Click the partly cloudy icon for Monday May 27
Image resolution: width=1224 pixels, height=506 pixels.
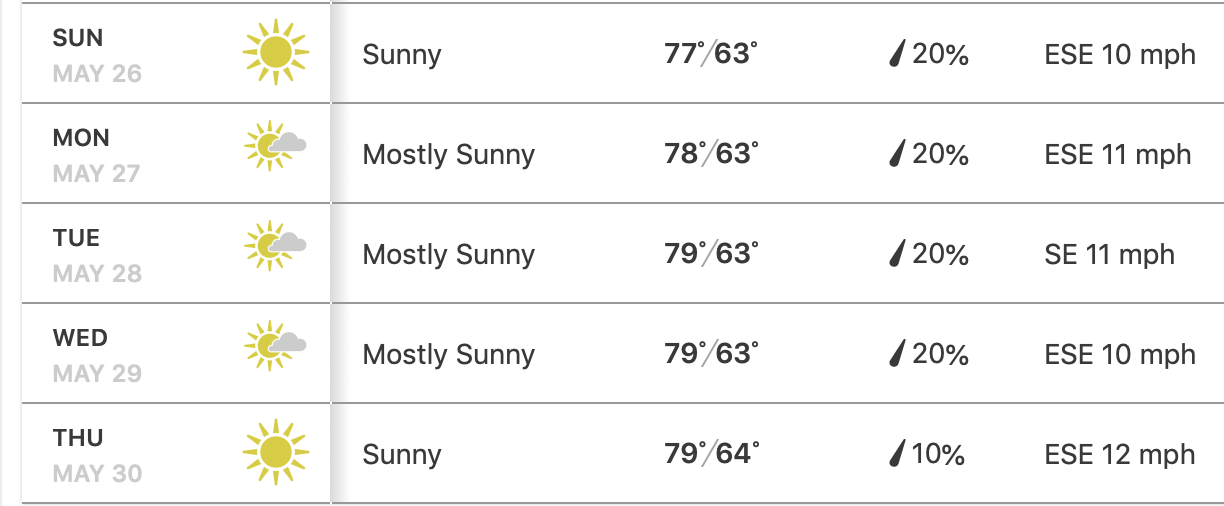[x=275, y=146]
